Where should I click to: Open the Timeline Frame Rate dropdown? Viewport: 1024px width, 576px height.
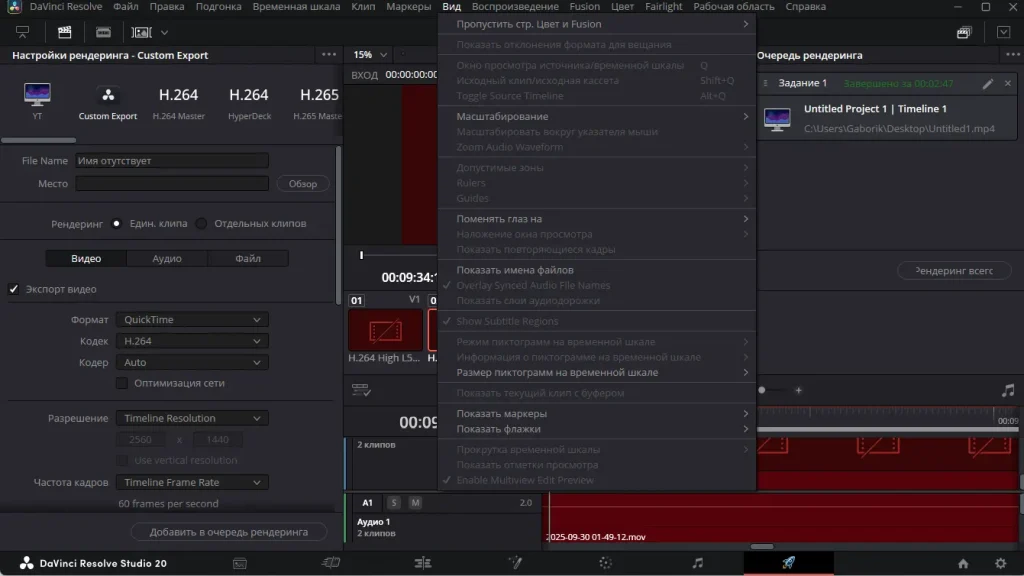(192, 482)
